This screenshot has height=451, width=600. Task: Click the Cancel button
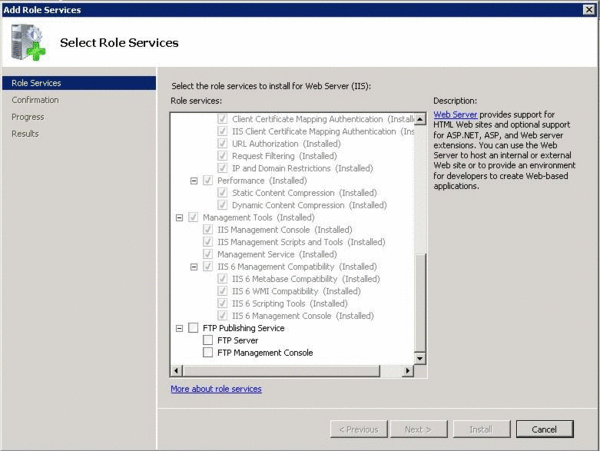(x=545, y=429)
